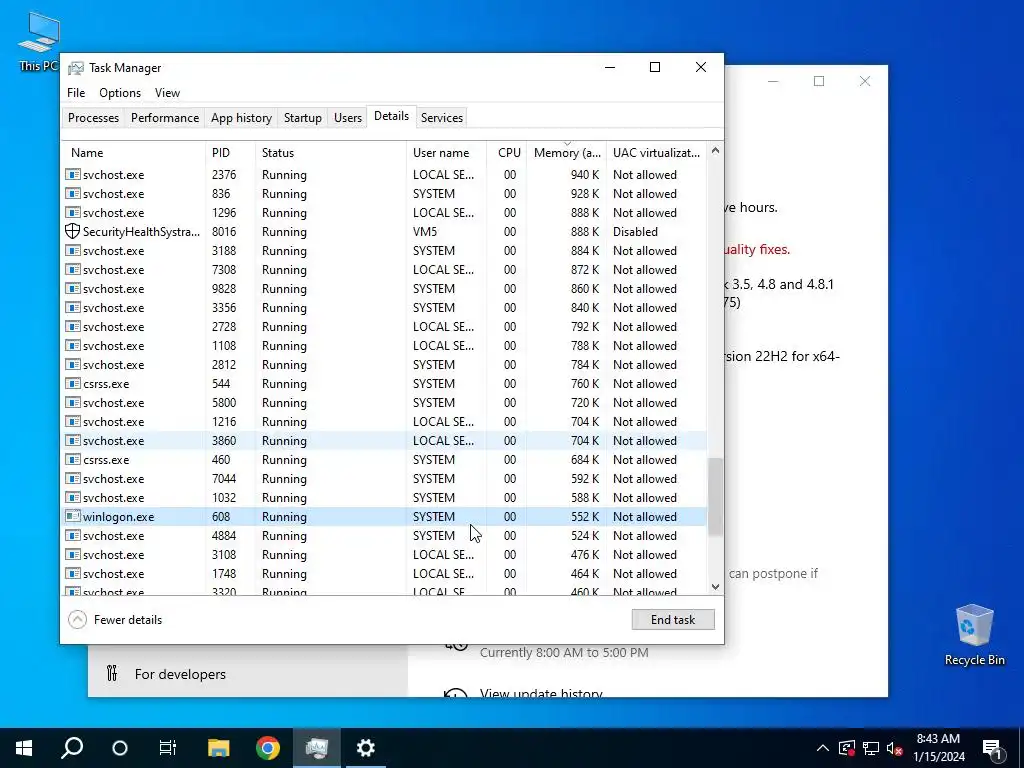
Task: Open the Options menu
Action: pos(120,93)
